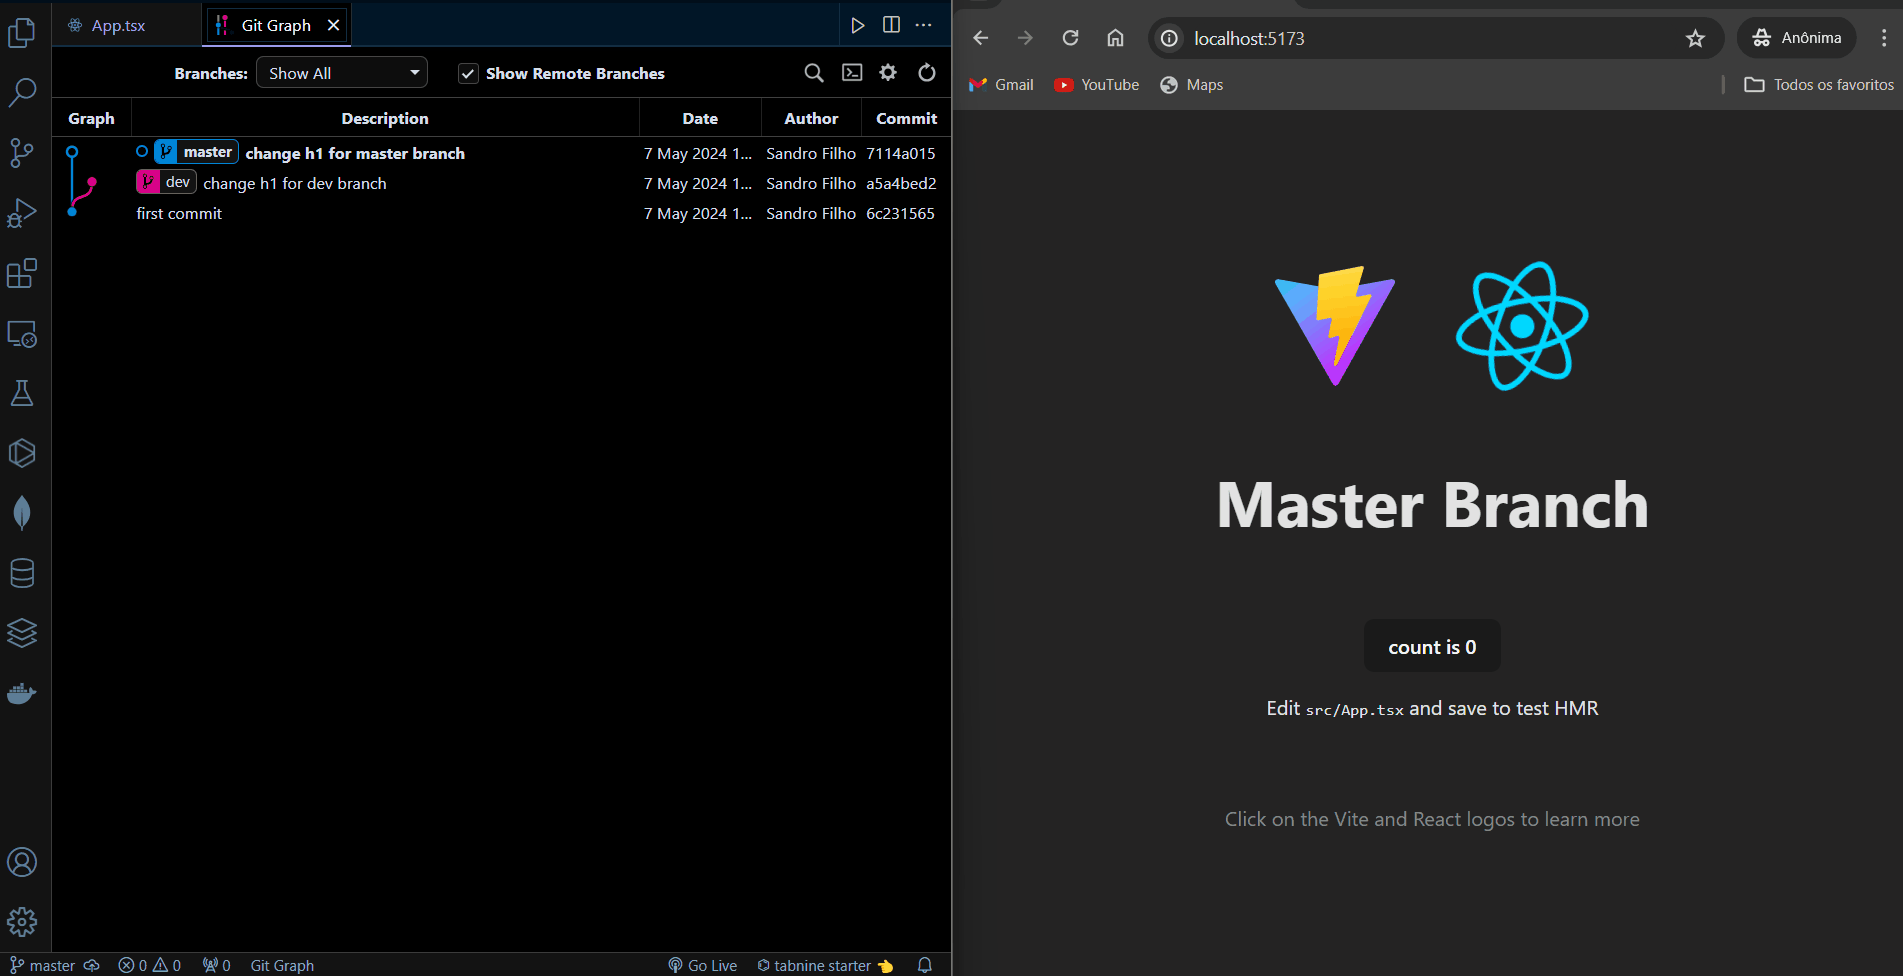Open the Chrome three-dot menu
The image size is (1903, 976).
[x=1884, y=38]
